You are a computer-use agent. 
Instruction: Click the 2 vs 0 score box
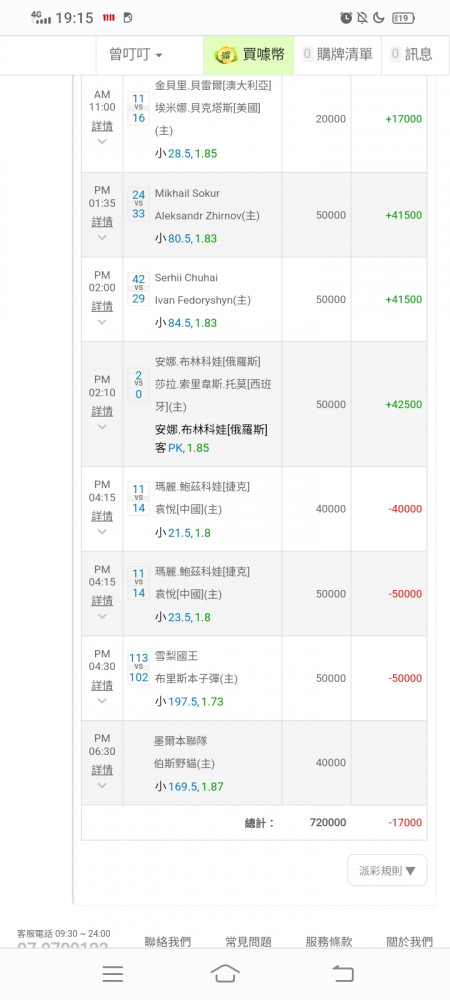point(138,385)
